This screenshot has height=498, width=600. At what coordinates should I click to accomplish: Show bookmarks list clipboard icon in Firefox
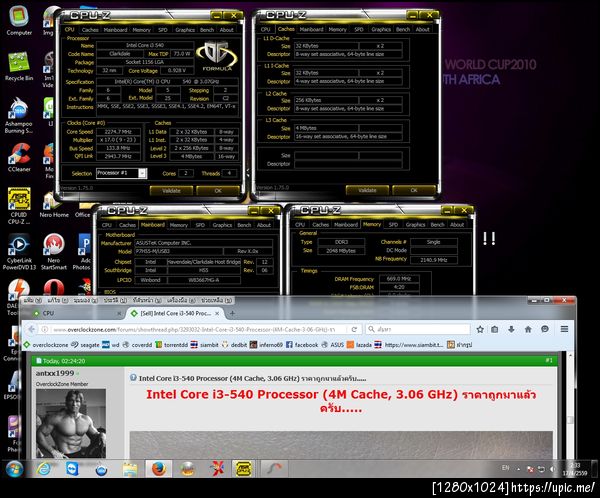click(x=494, y=329)
